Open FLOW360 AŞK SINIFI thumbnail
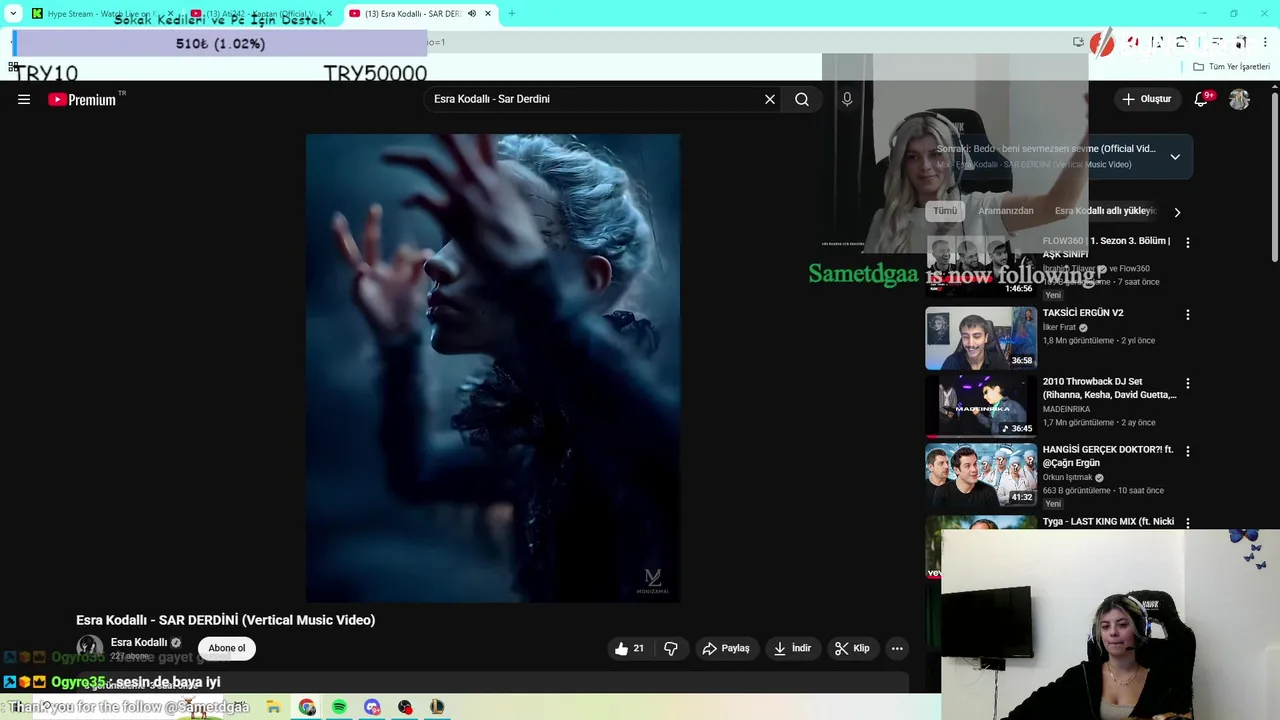This screenshot has width=1280, height=720. [x=981, y=266]
